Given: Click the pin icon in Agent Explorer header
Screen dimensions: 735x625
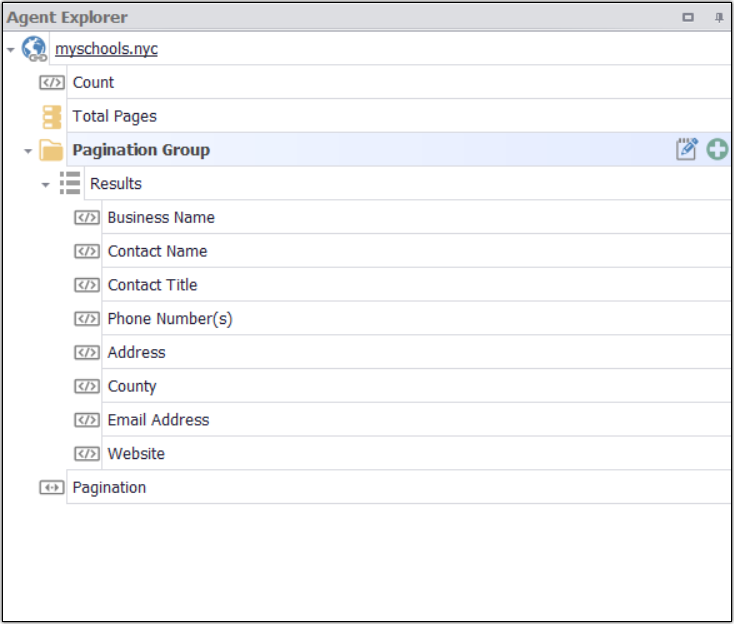Looking at the screenshot, I should (x=718, y=17).
